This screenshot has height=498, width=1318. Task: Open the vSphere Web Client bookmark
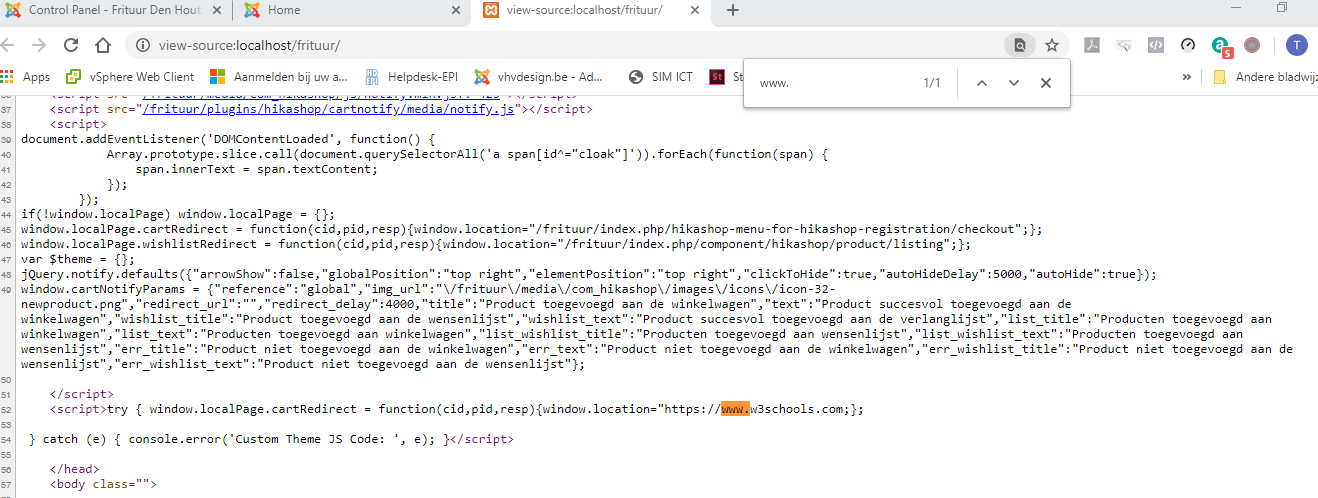pos(130,76)
